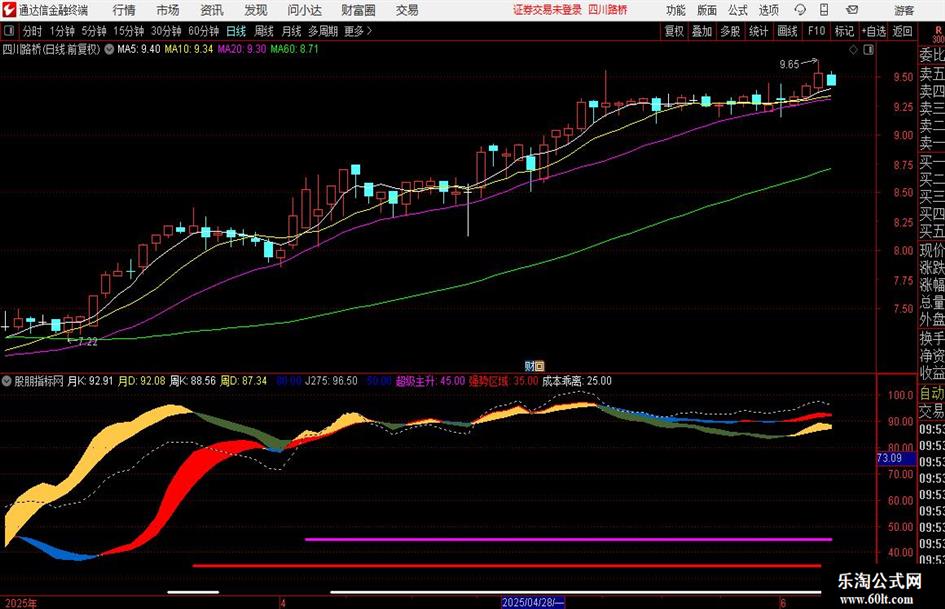
Task: Switch to 60分钟 period tab
Action: [203, 31]
